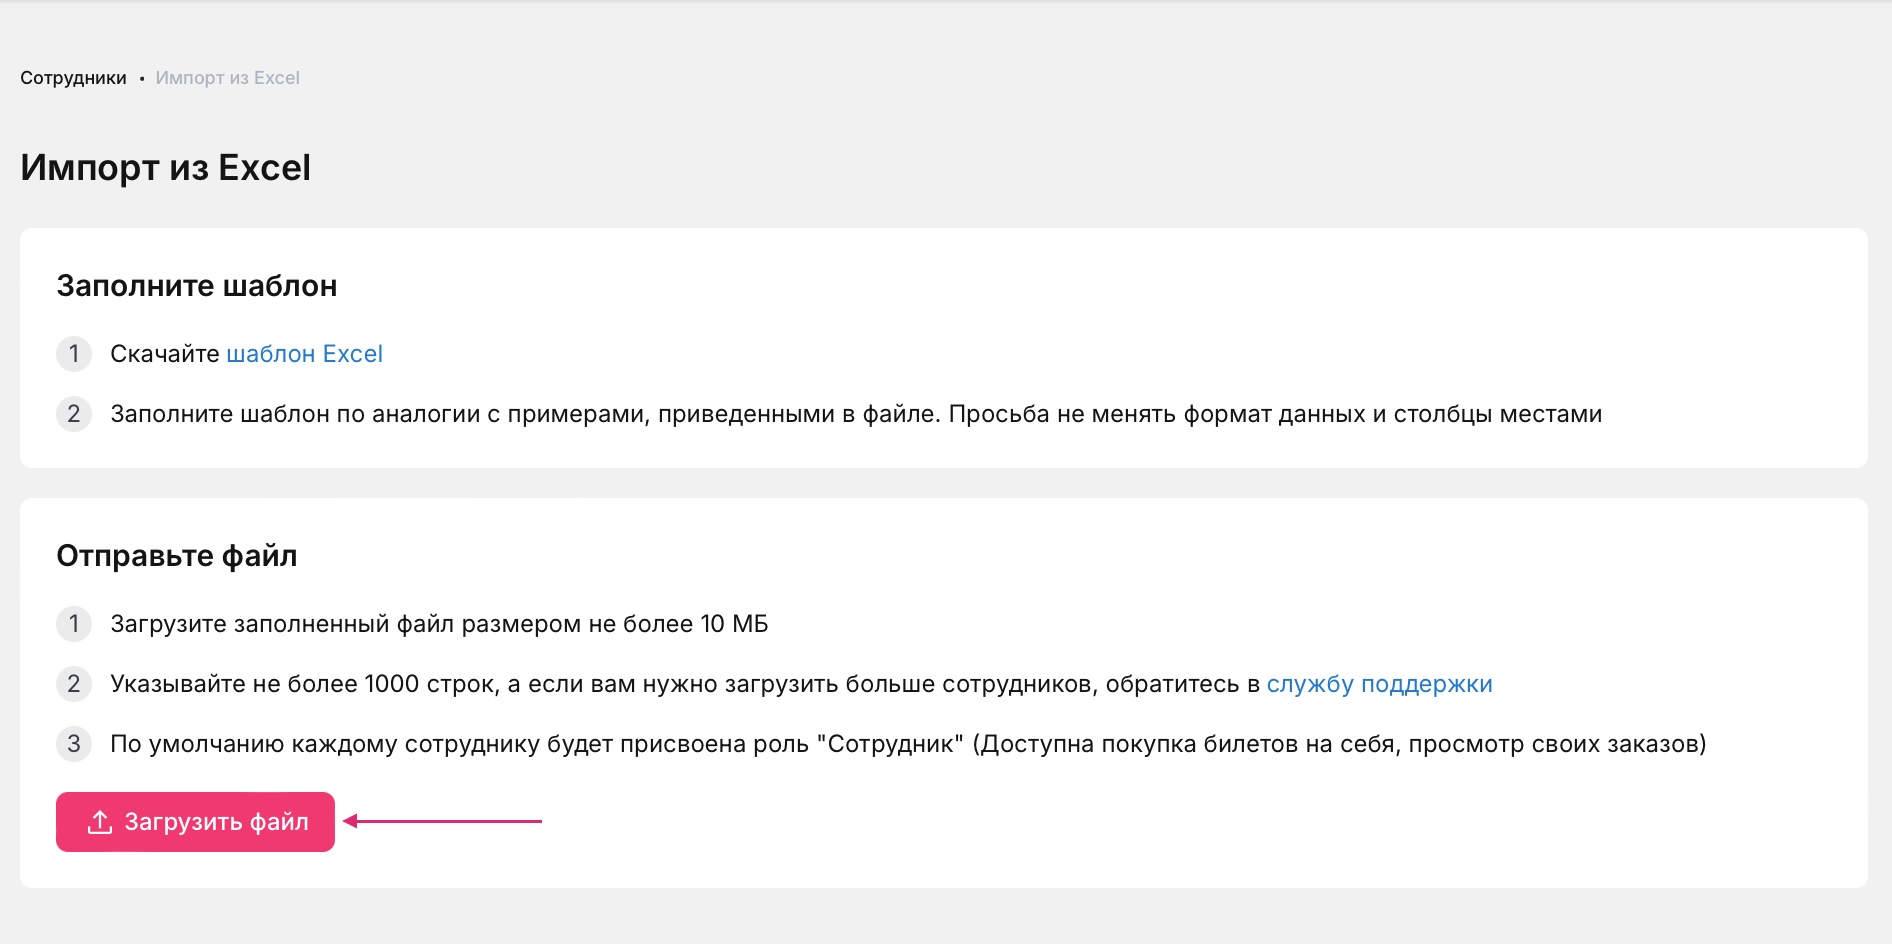This screenshot has height=944, width=1892.
Task: Click step 1 badge under Отправьте файл
Action: (74, 624)
